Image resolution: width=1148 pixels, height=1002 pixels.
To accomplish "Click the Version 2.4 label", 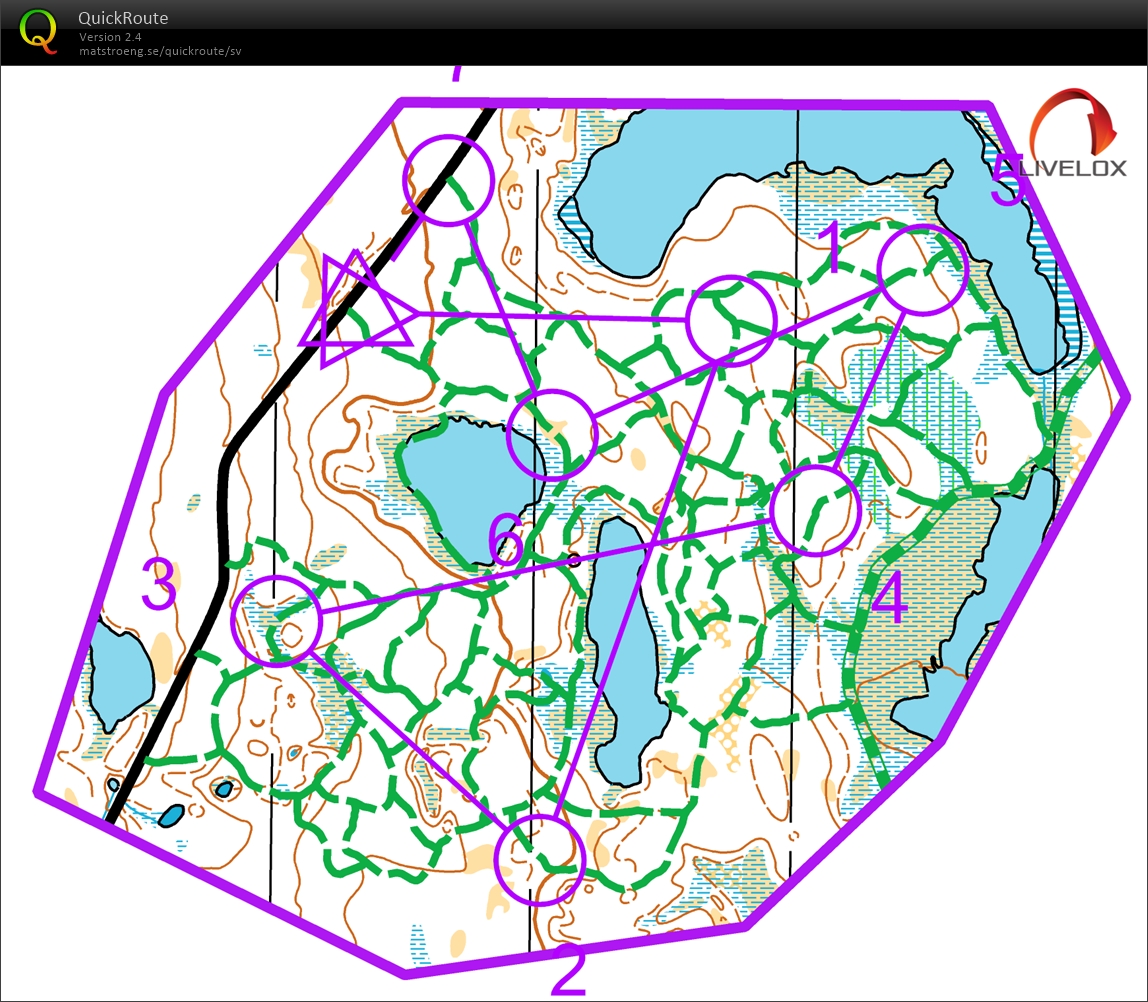I will pyautogui.click(x=110, y=37).
